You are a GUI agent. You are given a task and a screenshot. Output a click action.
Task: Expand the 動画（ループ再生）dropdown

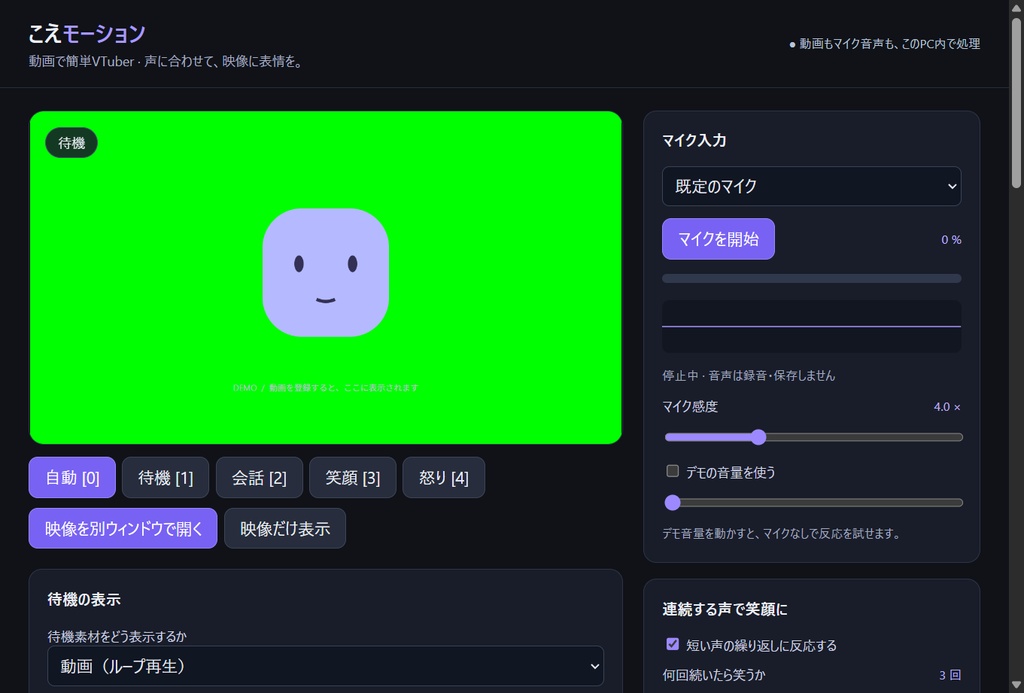coord(325,666)
